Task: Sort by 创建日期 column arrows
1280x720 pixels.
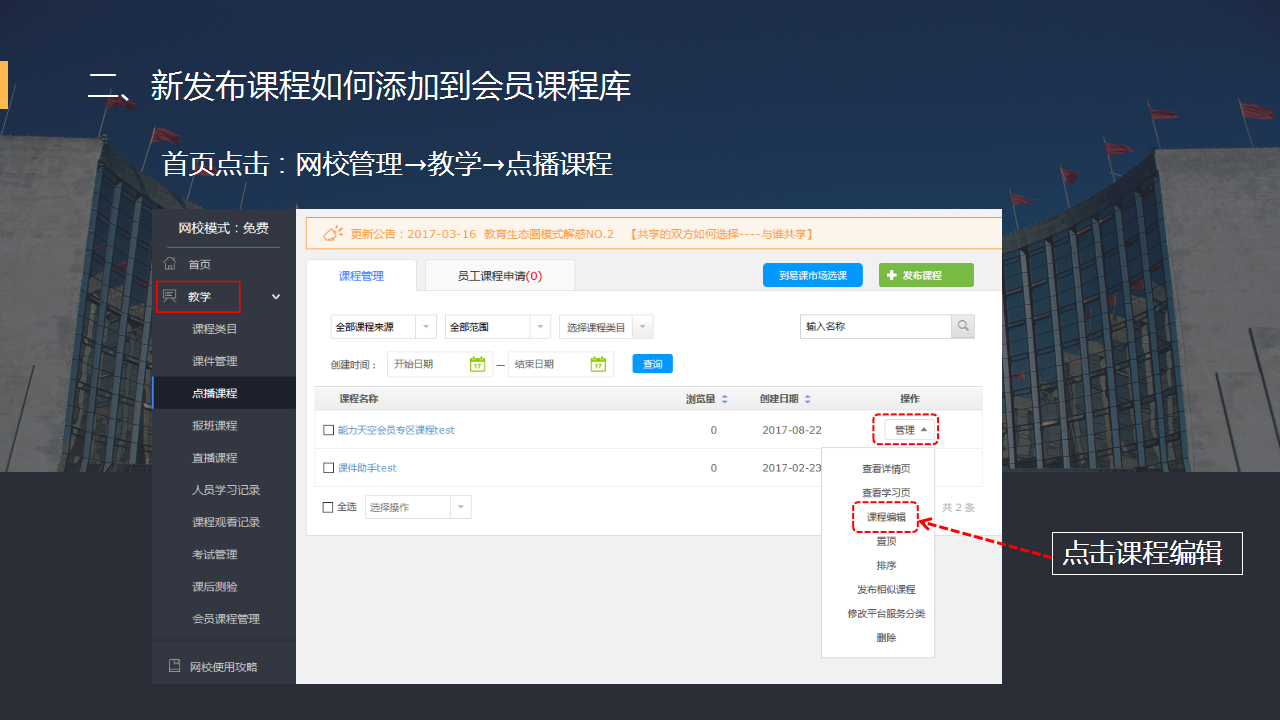Action: pyautogui.click(x=808, y=399)
